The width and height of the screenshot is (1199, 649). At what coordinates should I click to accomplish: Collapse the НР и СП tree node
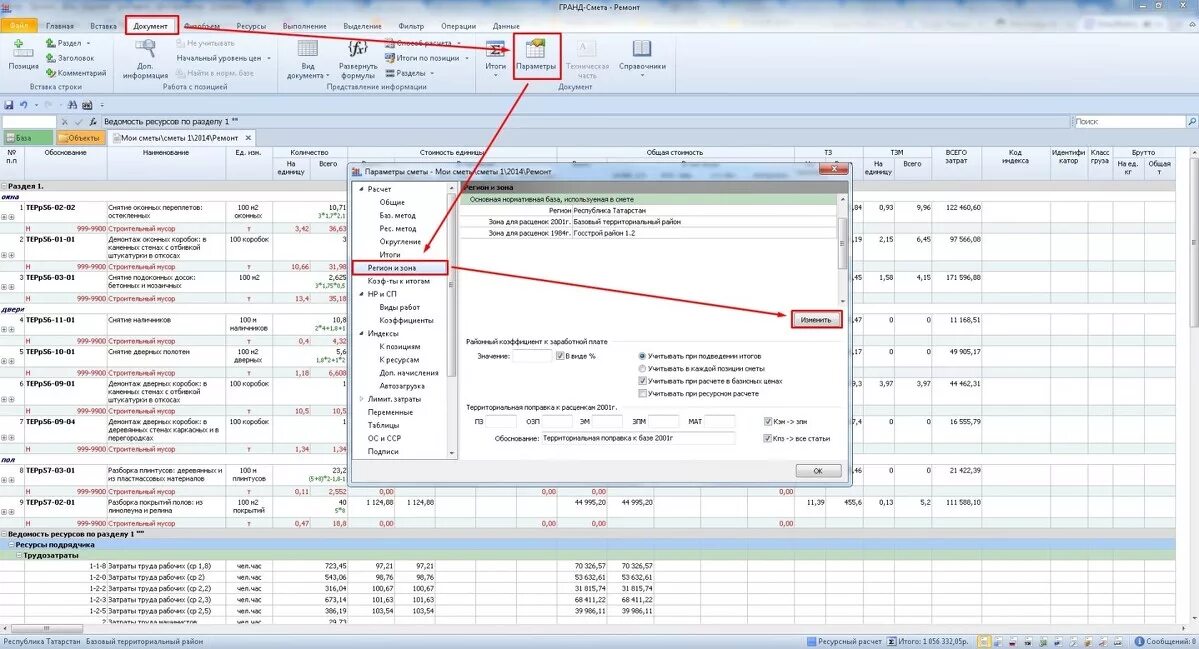(362, 294)
